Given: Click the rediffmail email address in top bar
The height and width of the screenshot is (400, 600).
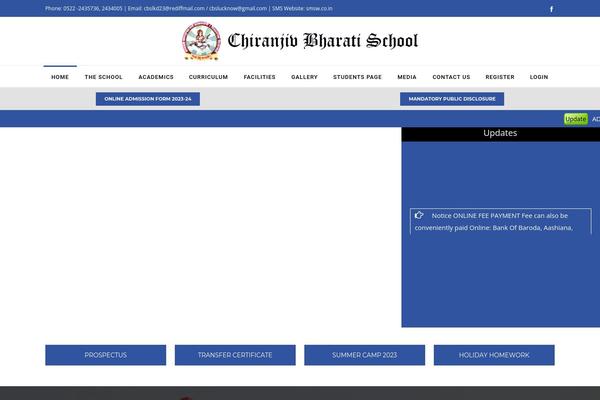Looking at the screenshot, I should [x=174, y=8].
